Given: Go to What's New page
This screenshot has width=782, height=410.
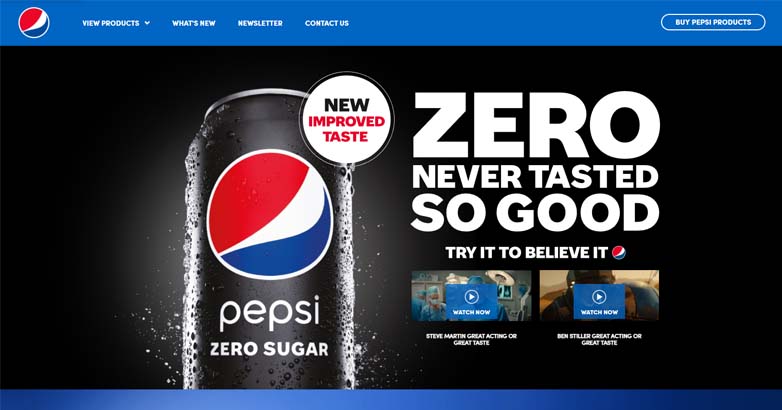Looking at the screenshot, I should click(194, 23).
